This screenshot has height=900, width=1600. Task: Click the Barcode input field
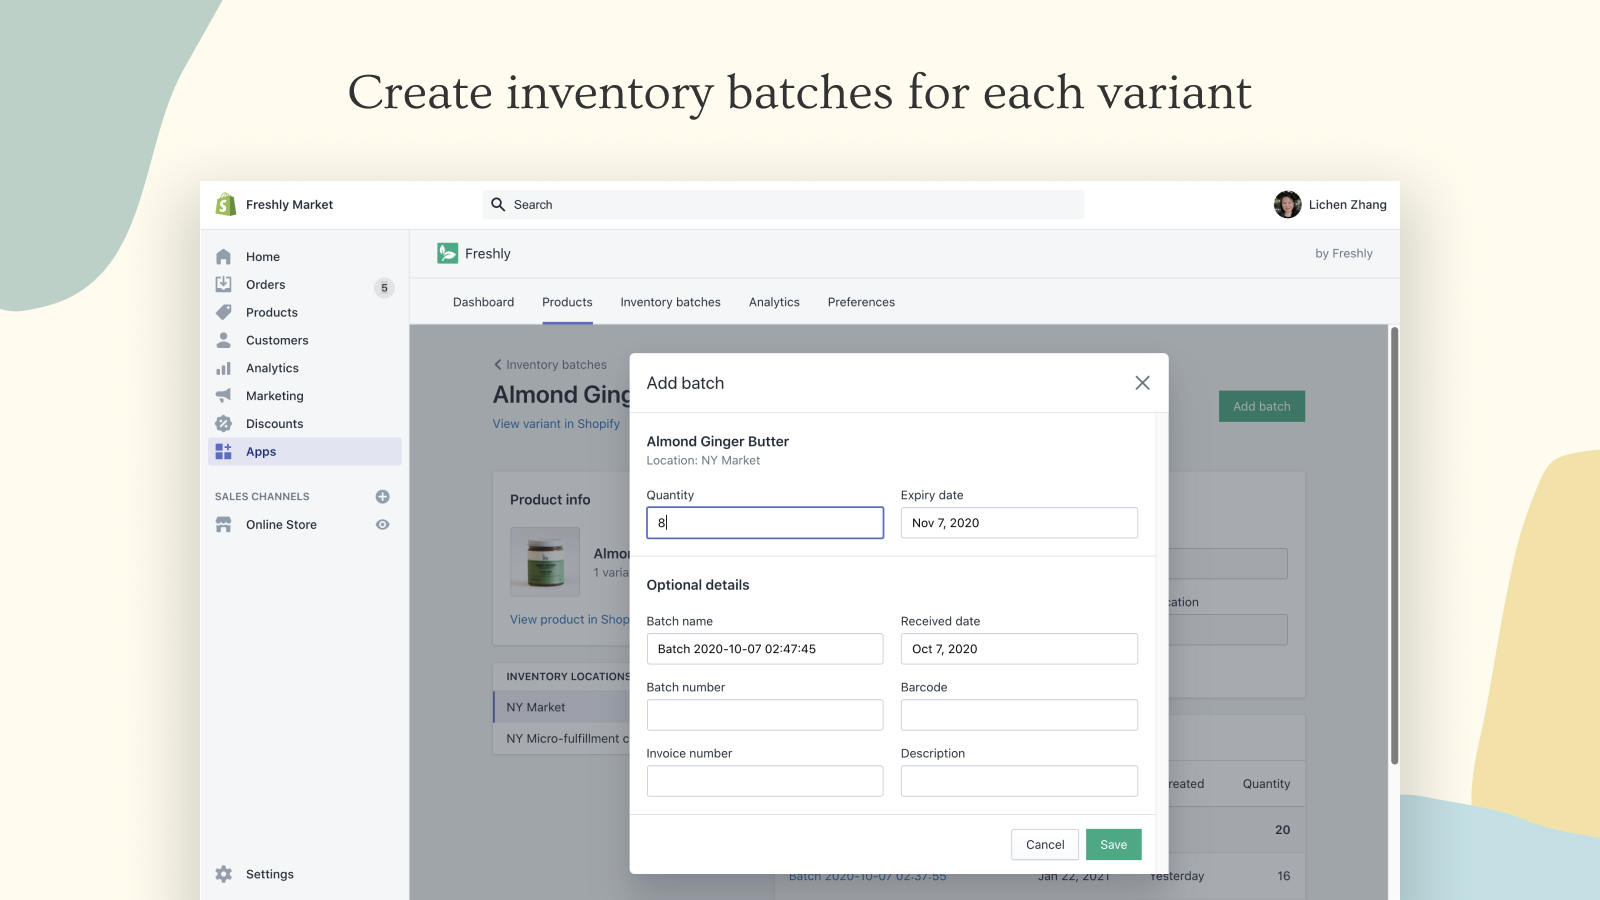click(1019, 715)
